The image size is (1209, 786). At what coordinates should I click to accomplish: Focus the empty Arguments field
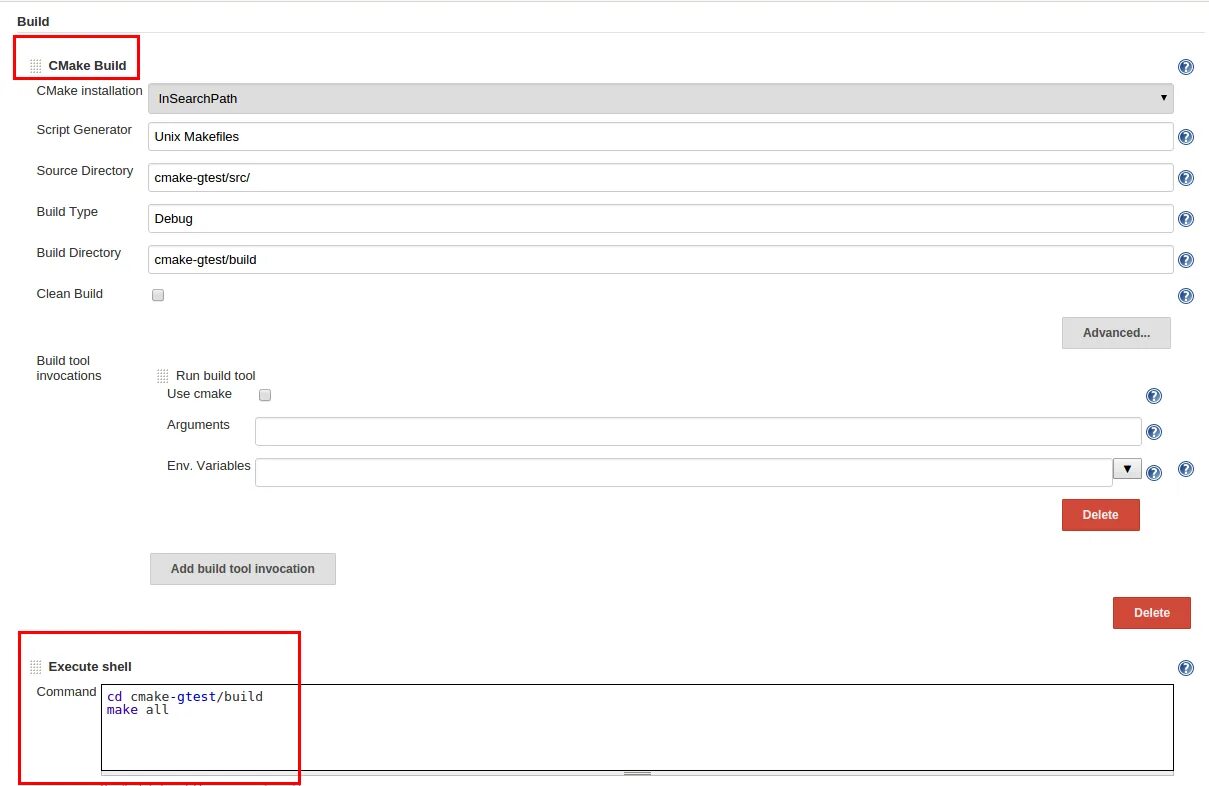(698, 431)
